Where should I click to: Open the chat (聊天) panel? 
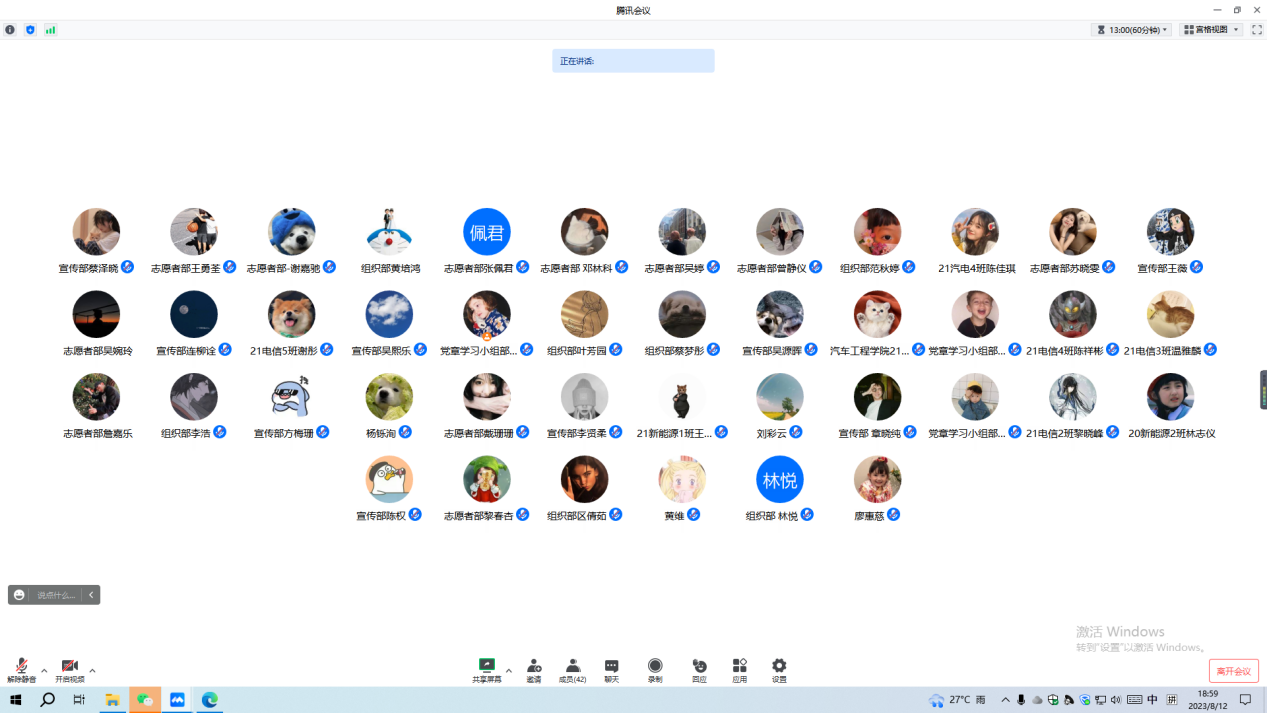pyautogui.click(x=611, y=668)
